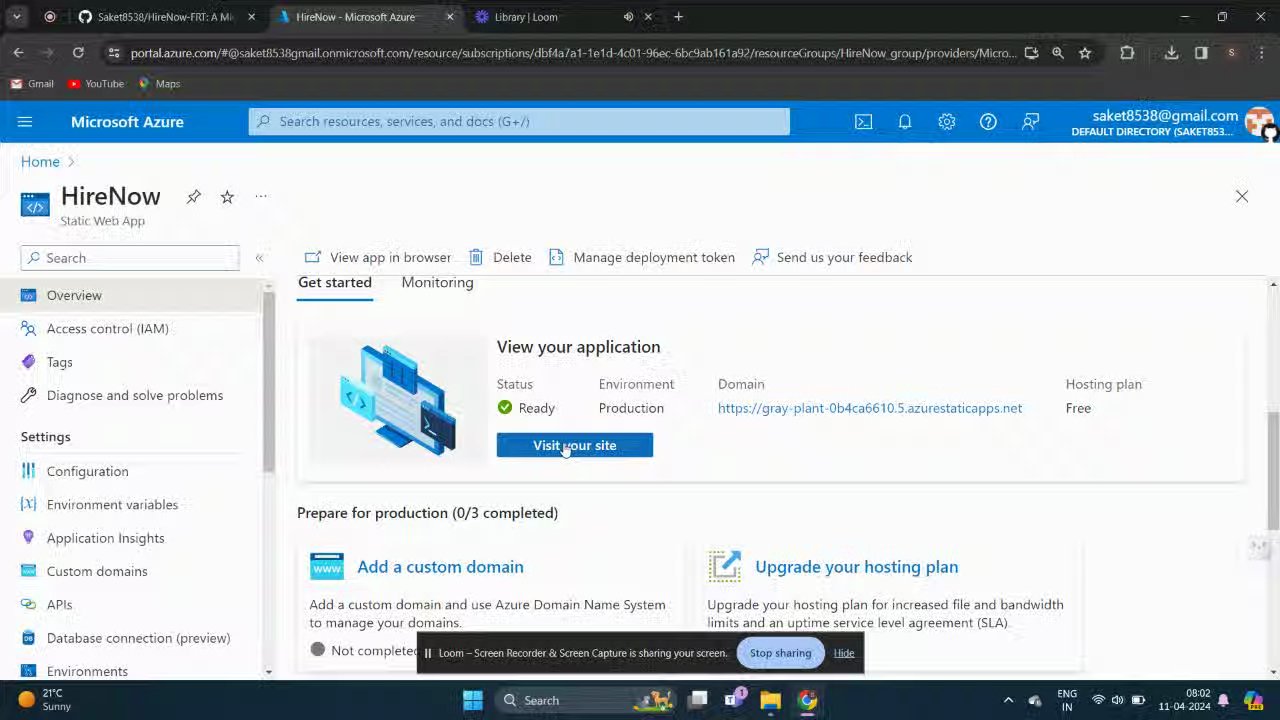Open YouTube bookmark

point(96,84)
